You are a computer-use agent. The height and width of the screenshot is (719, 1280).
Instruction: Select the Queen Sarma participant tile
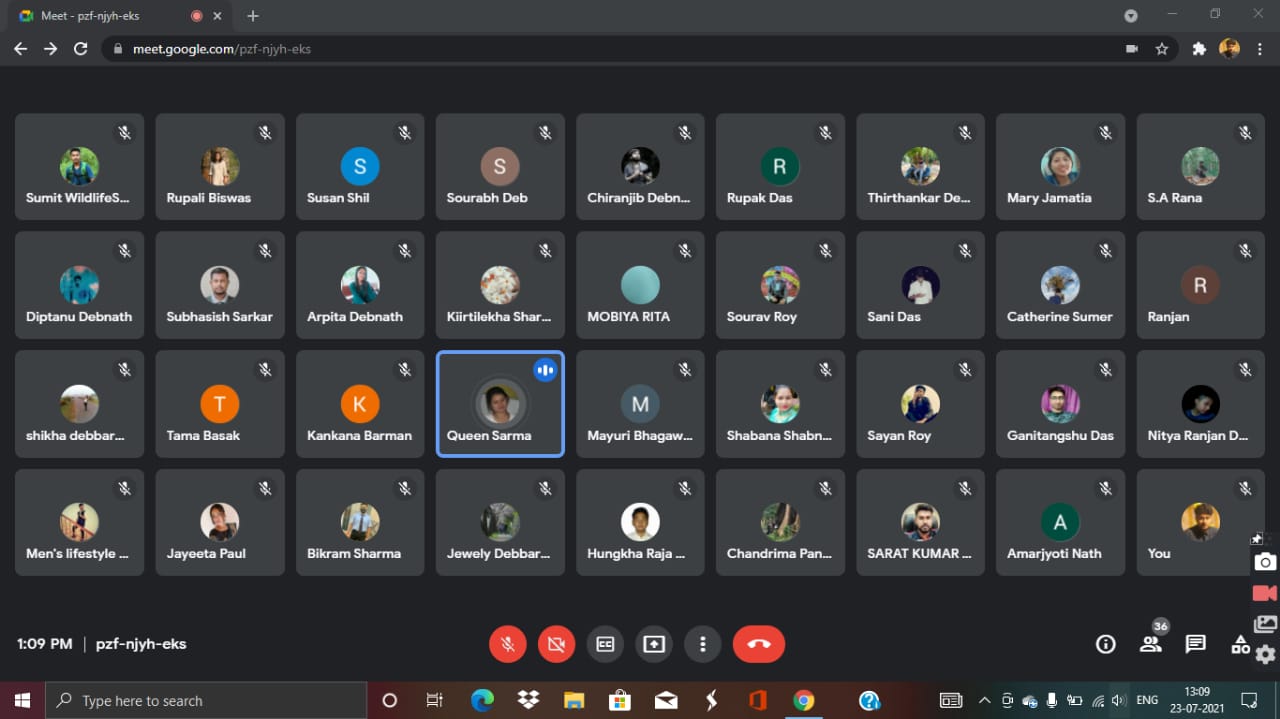(x=500, y=404)
